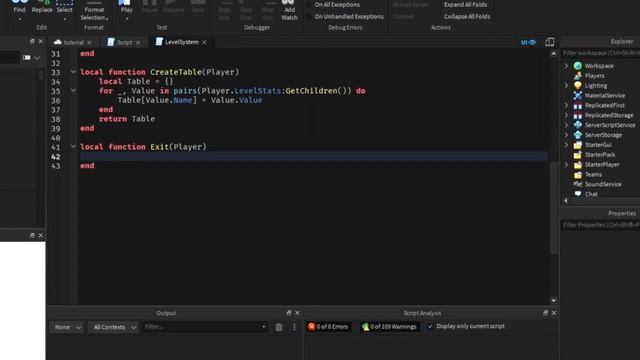Open Output panel three-dot options menu
The height and width of the screenshot is (360, 640).
point(294,327)
